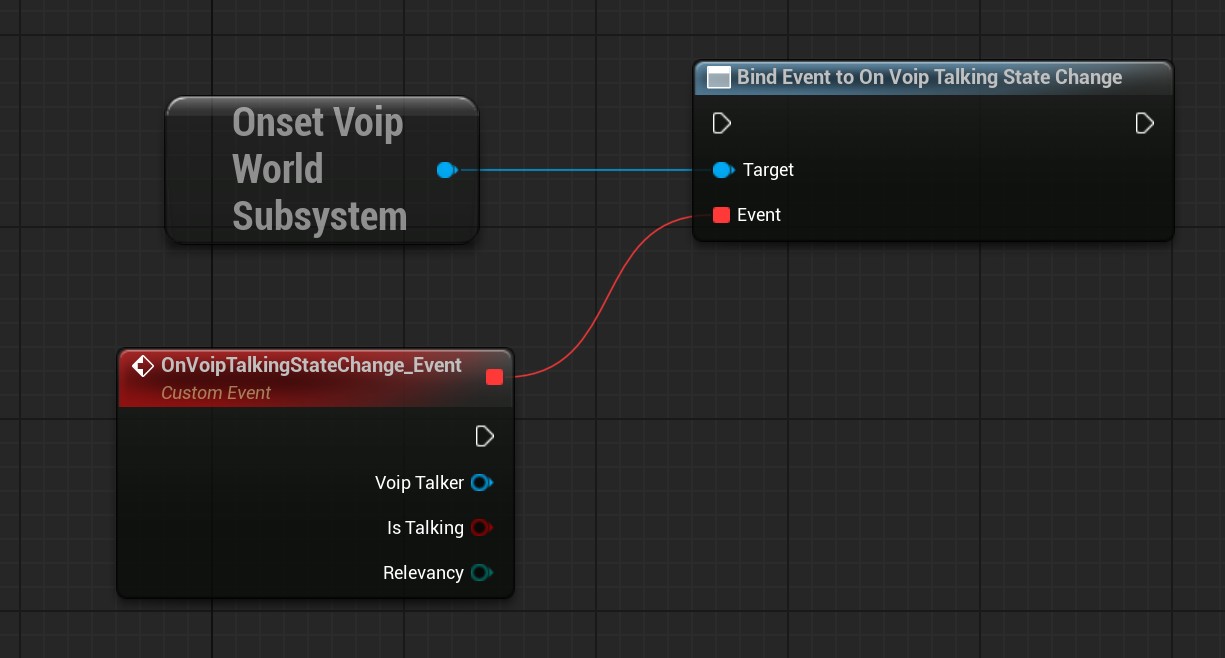Click the Event pin label
Screen dimensions: 1225x658
click(x=759, y=215)
